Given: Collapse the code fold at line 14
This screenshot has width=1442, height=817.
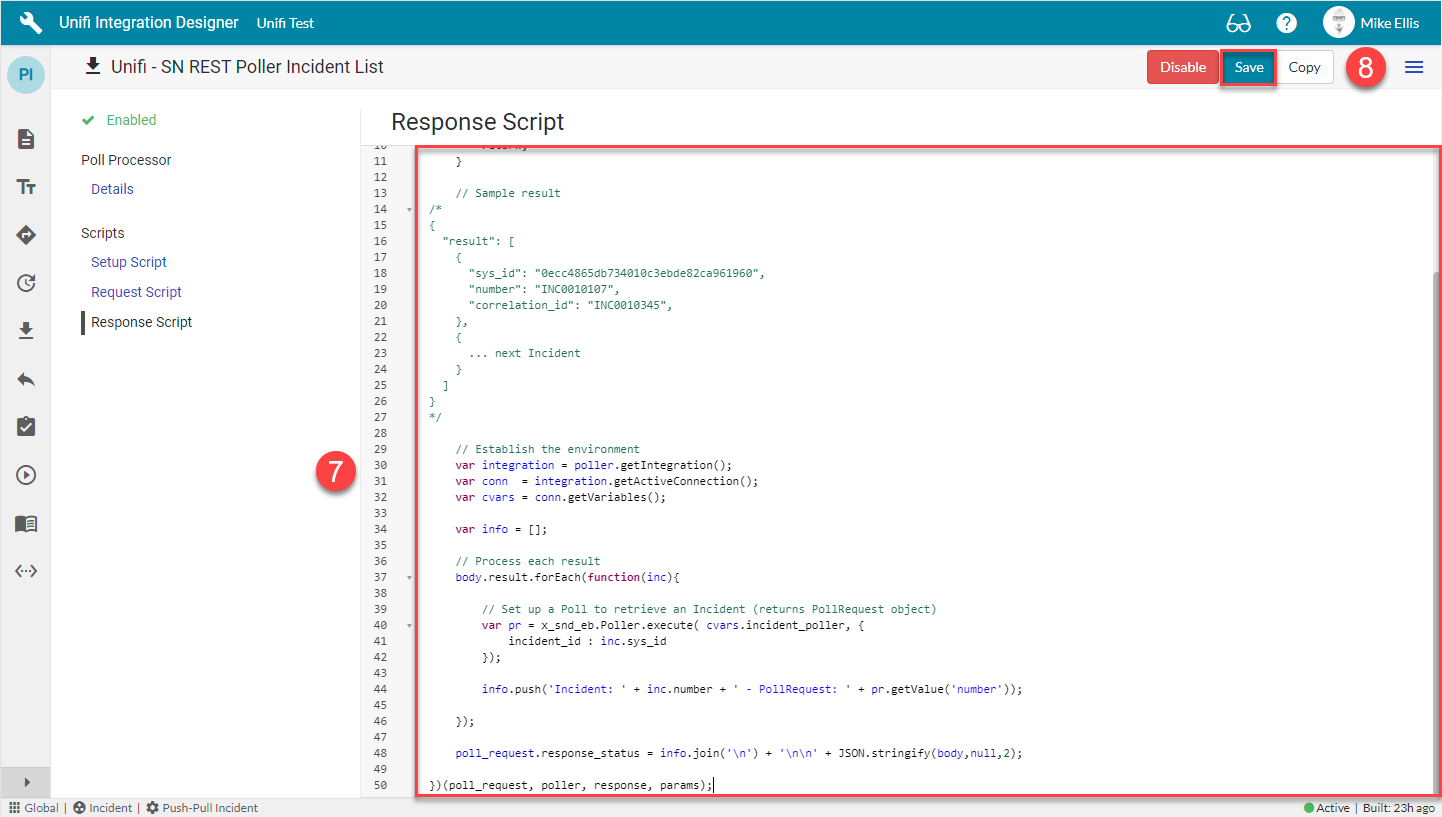Looking at the screenshot, I should (408, 210).
